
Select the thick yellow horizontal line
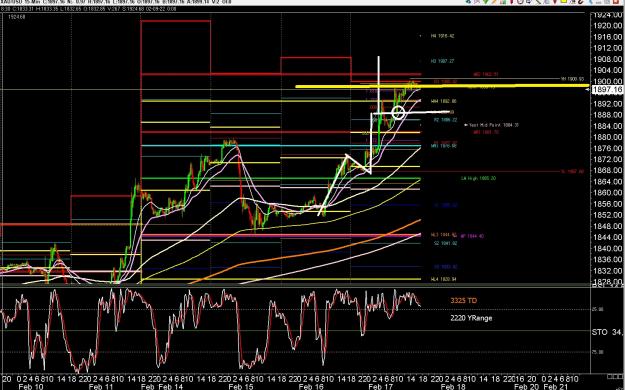pyautogui.click(x=442, y=86)
